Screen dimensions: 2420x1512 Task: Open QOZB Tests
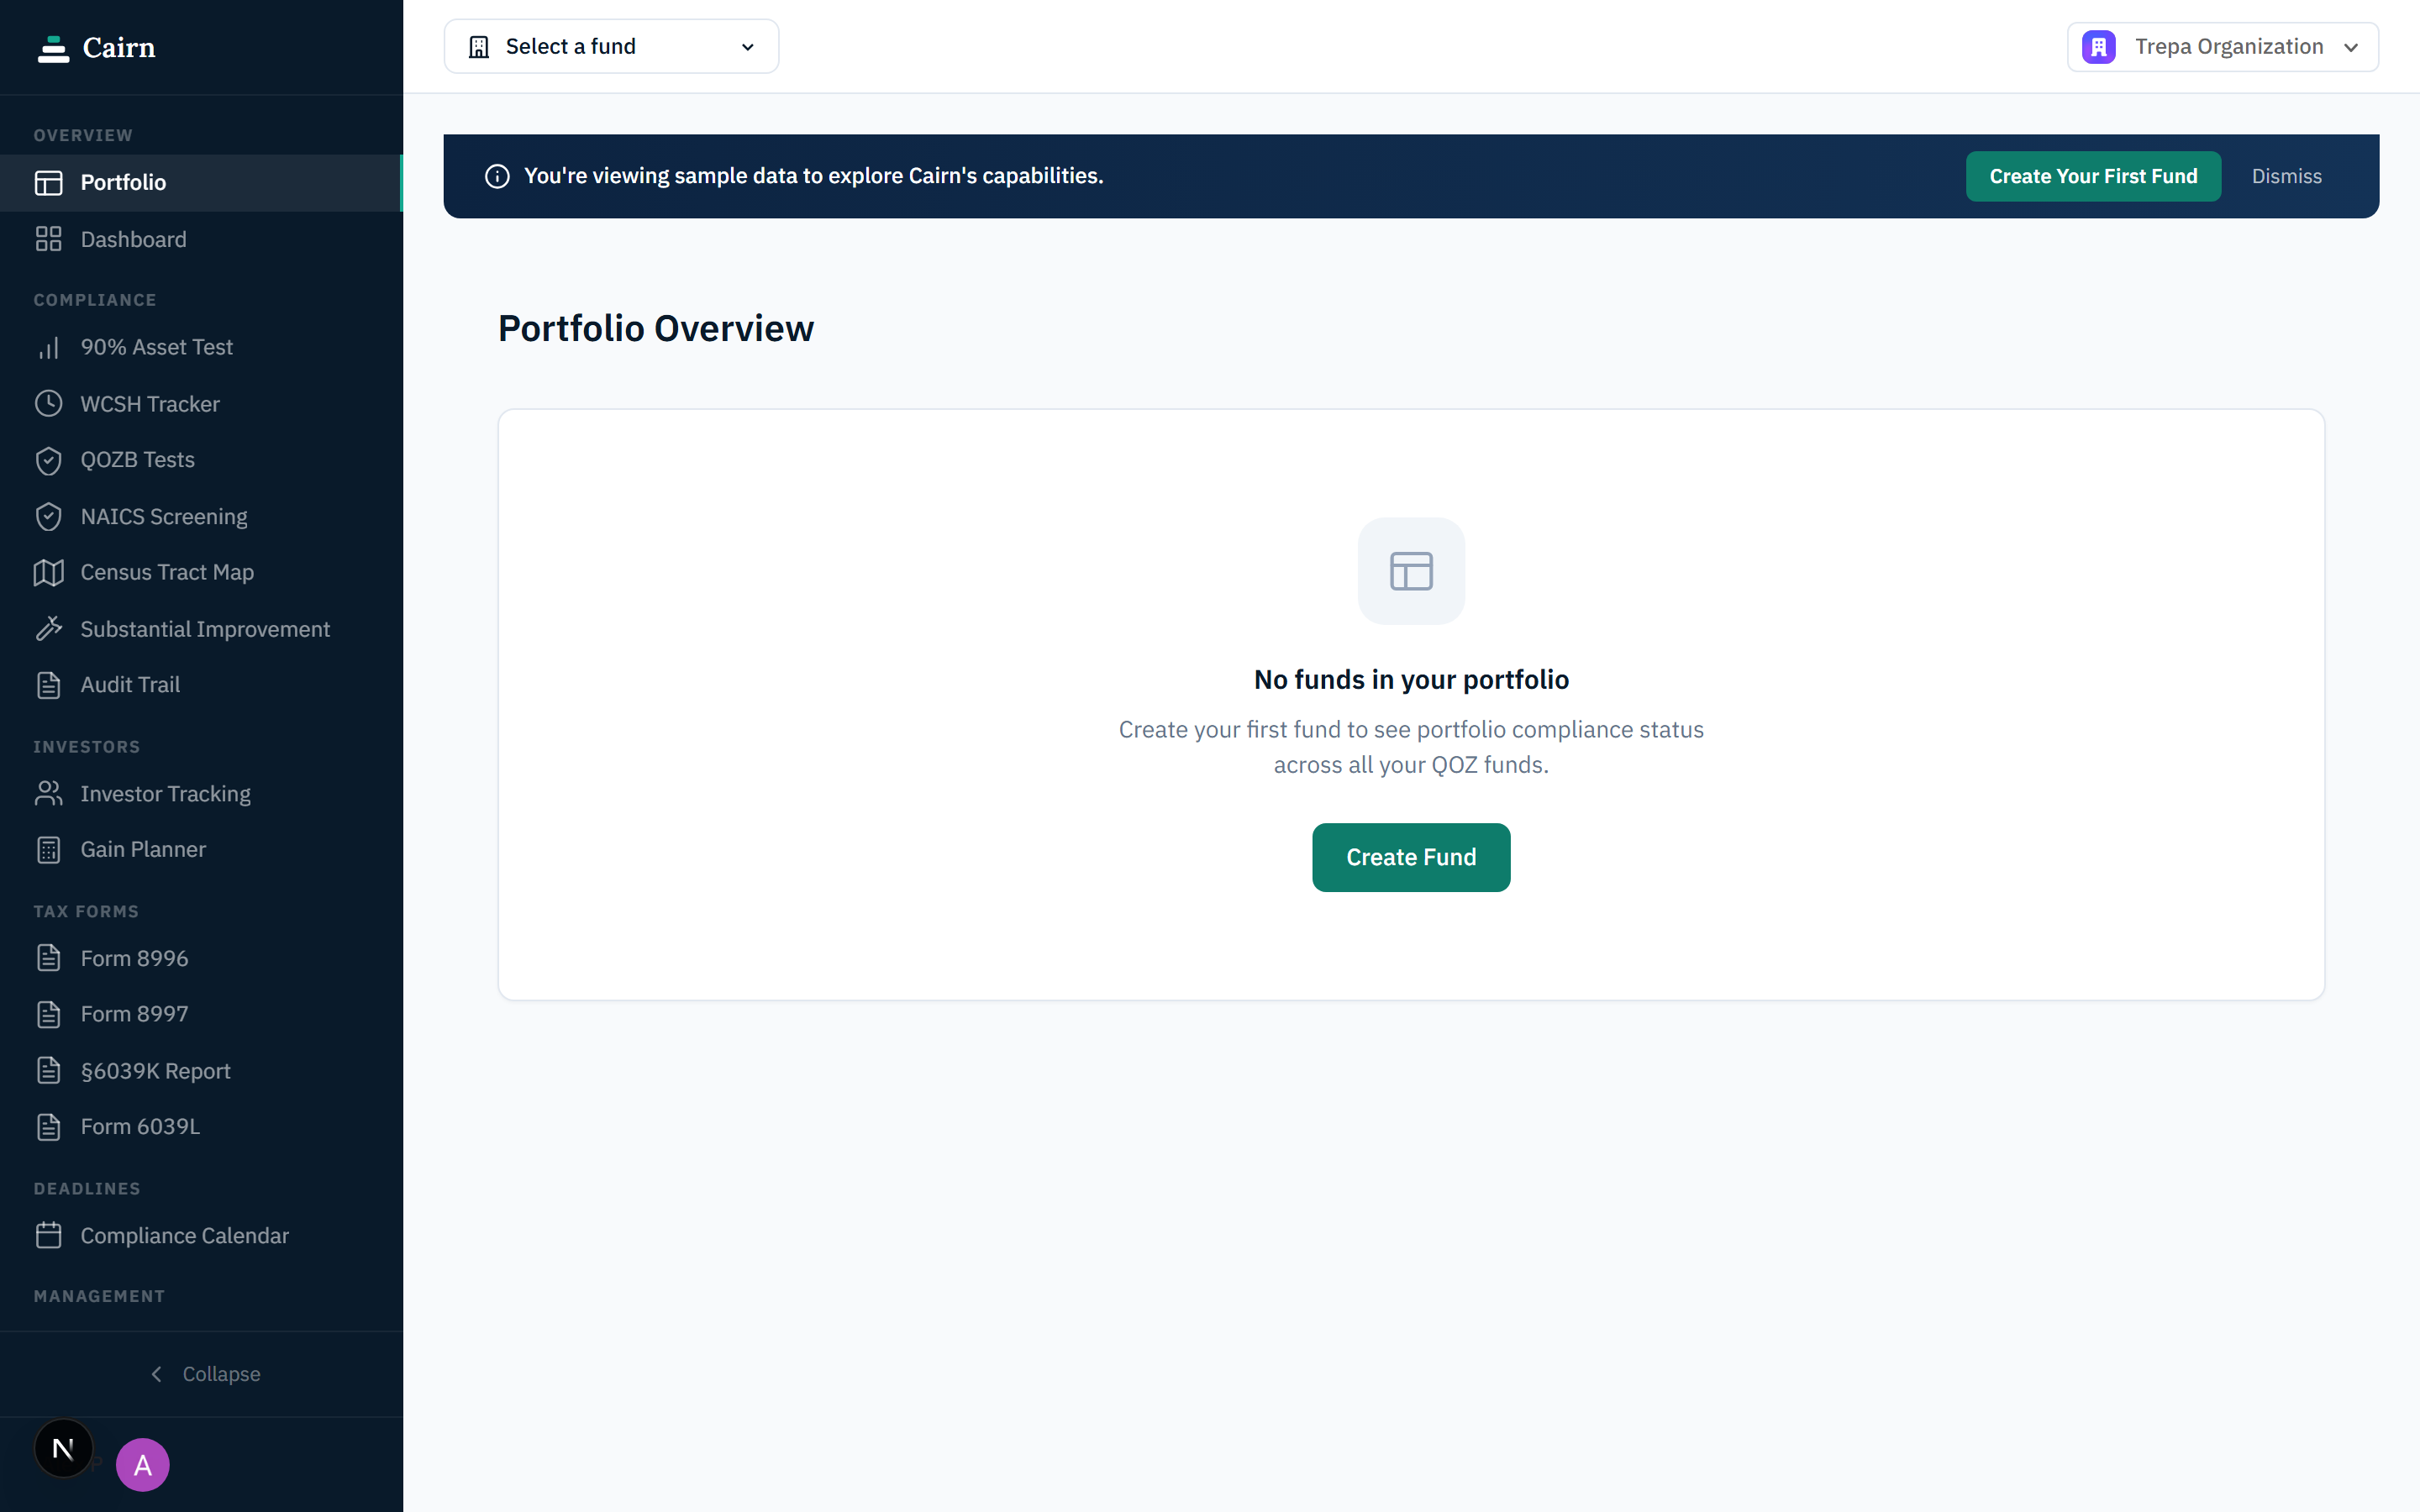201,460
